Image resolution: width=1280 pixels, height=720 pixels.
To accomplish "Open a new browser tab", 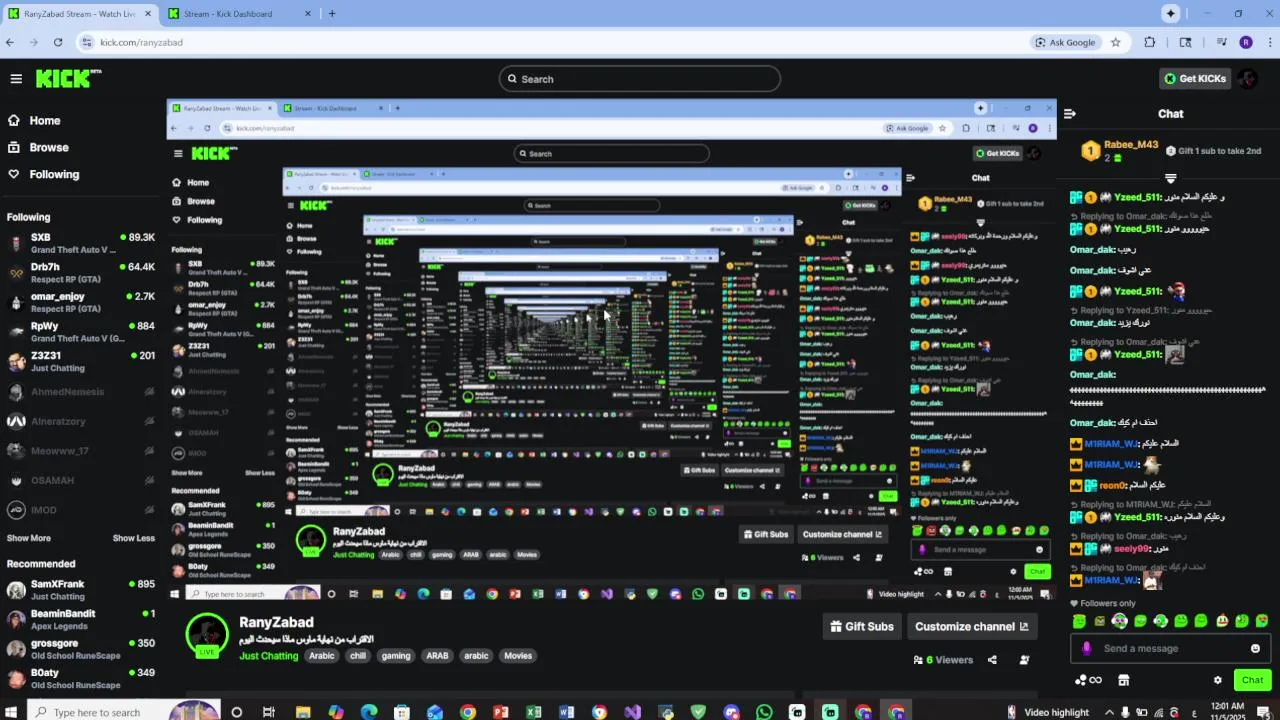I will coord(332,14).
